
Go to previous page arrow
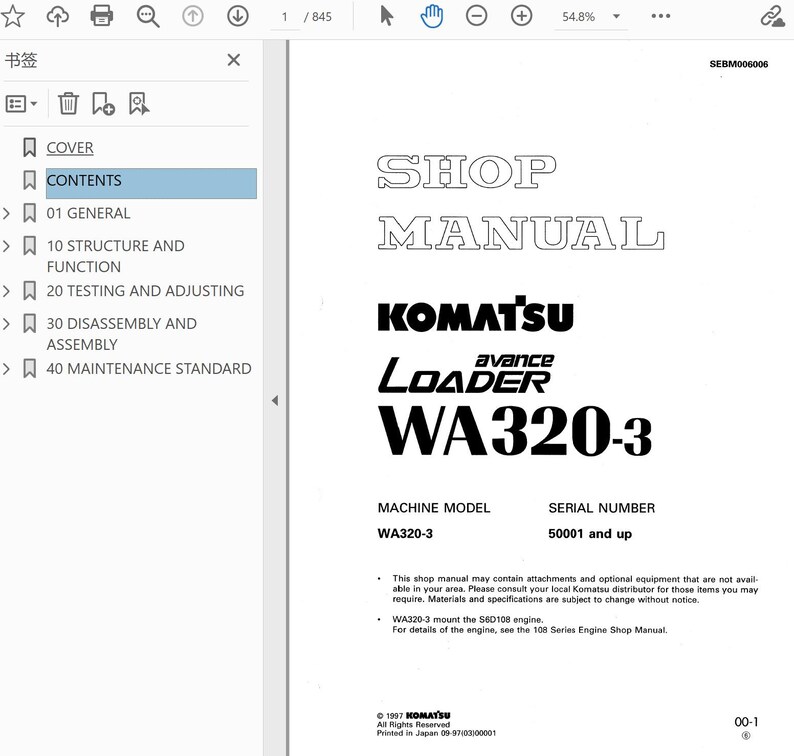click(192, 16)
